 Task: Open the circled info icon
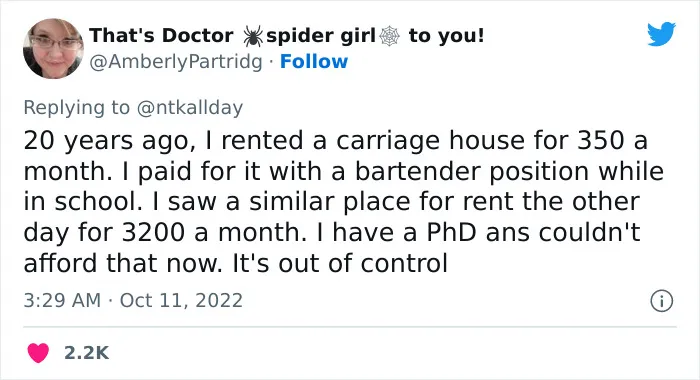coord(661,301)
